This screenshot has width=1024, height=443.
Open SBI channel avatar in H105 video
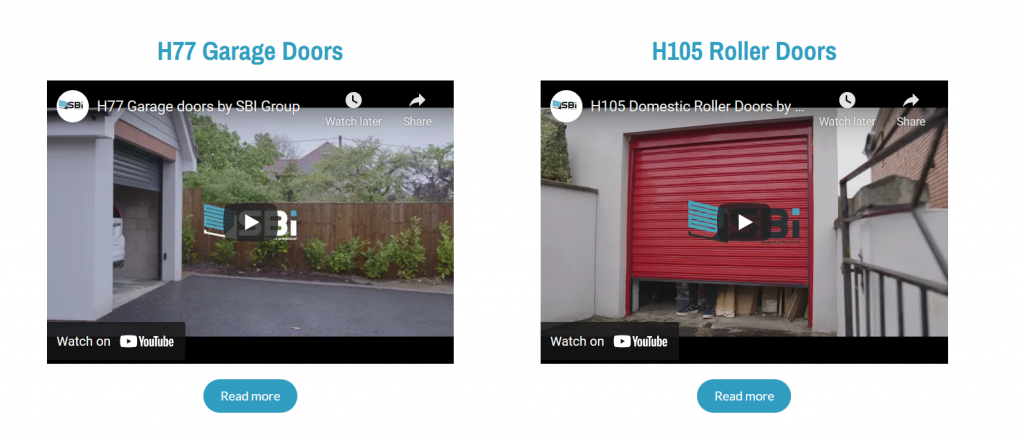click(566, 106)
